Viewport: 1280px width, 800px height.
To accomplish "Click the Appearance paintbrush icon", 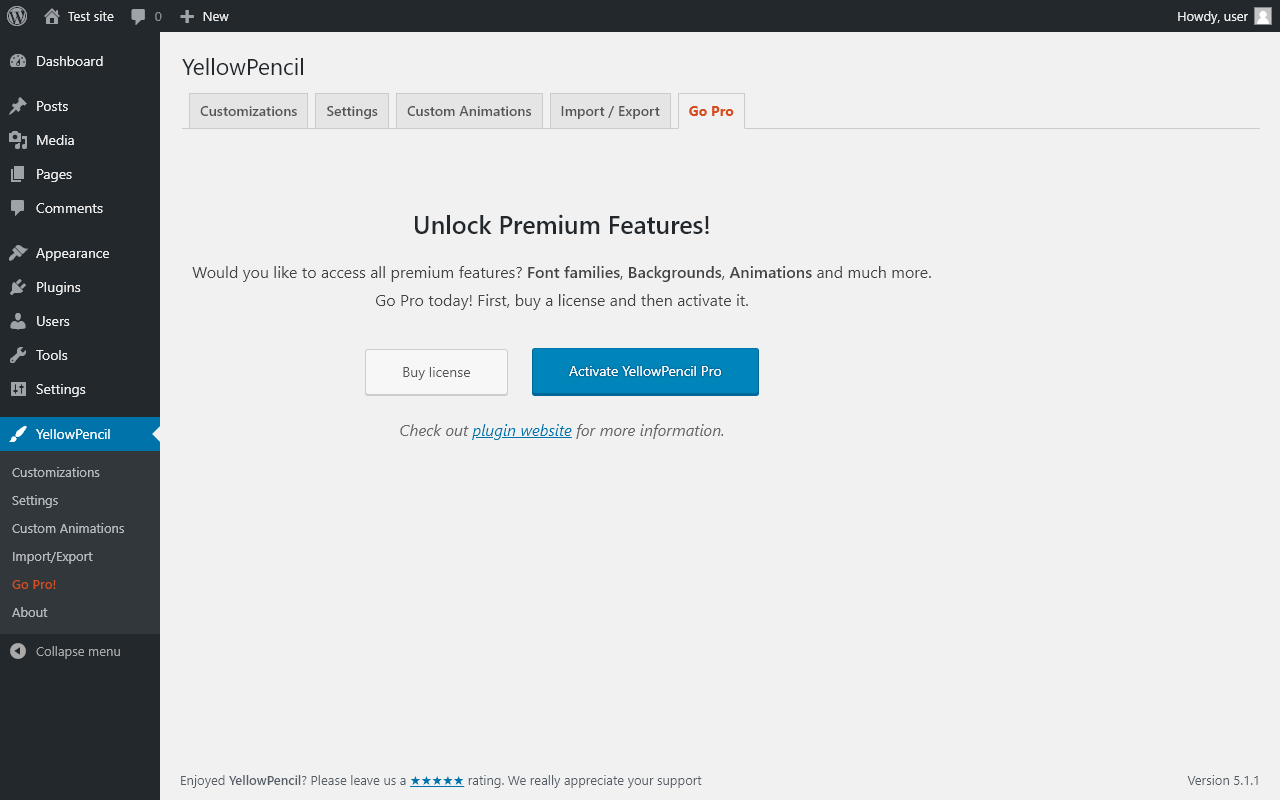I will coord(18,253).
